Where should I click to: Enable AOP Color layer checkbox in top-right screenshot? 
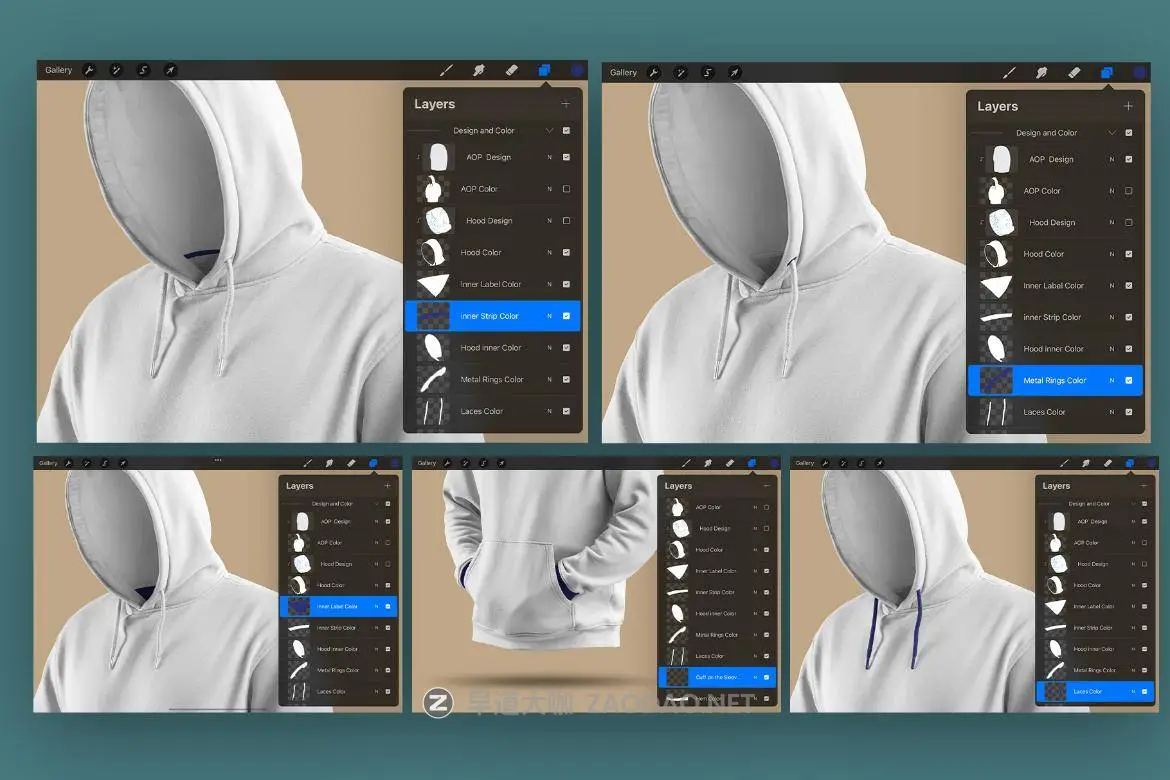coord(1129,191)
